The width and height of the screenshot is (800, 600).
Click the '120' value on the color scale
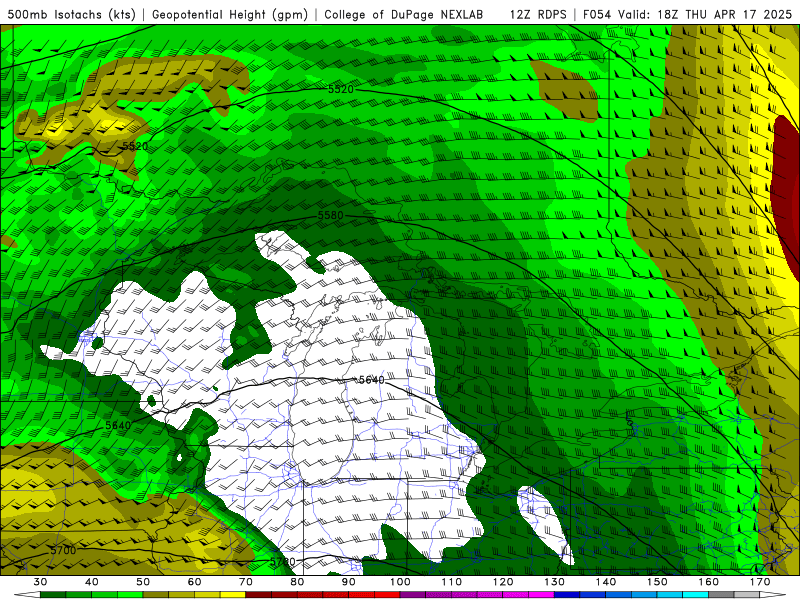(503, 582)
